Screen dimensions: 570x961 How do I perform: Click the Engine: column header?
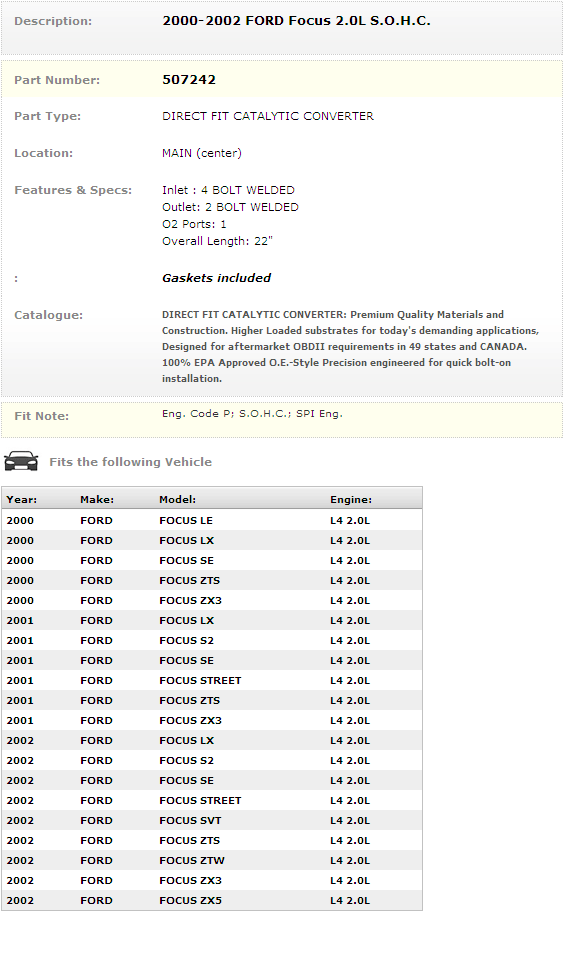click(x=351, y=499)
